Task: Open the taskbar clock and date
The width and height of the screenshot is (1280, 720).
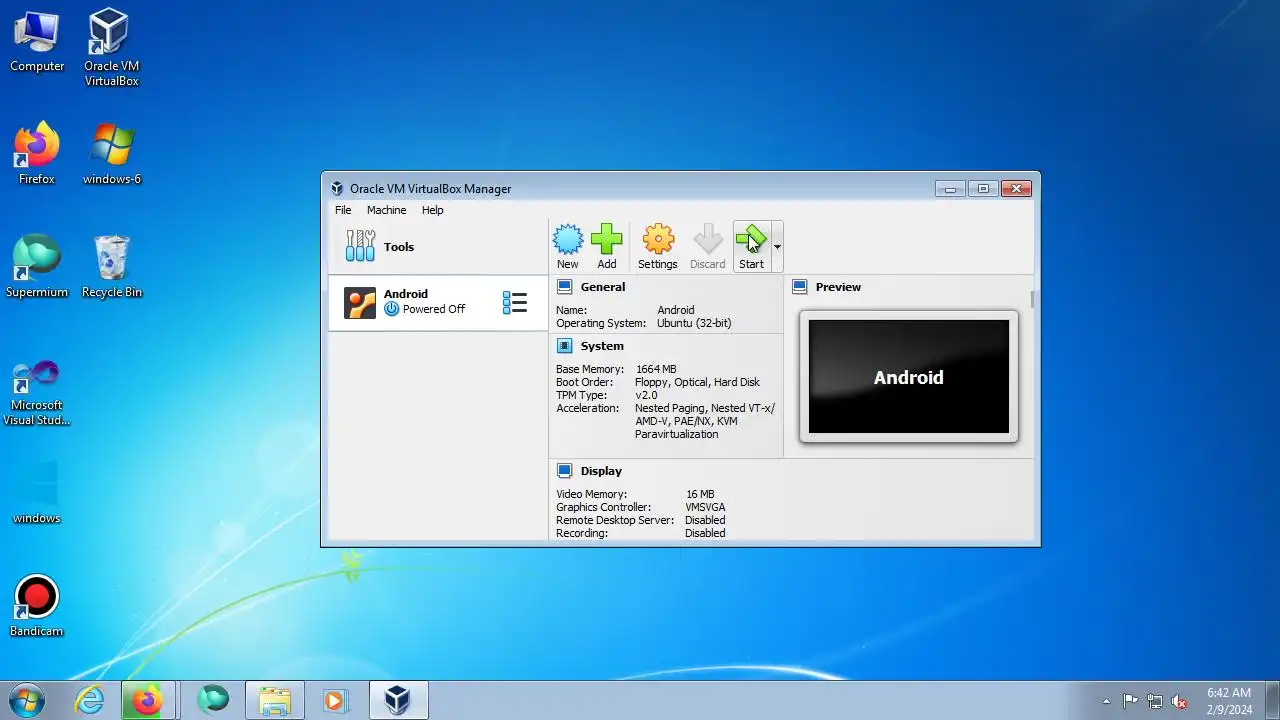Action: click(1229, 700)
